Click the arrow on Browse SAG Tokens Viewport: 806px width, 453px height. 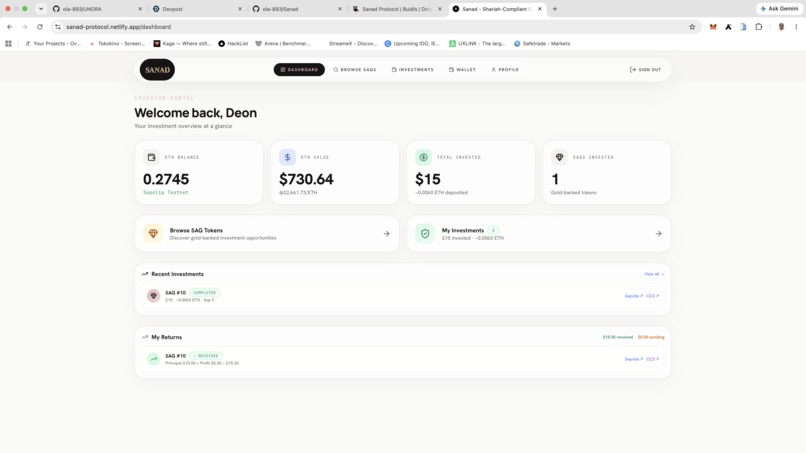(x=387, y=233)
